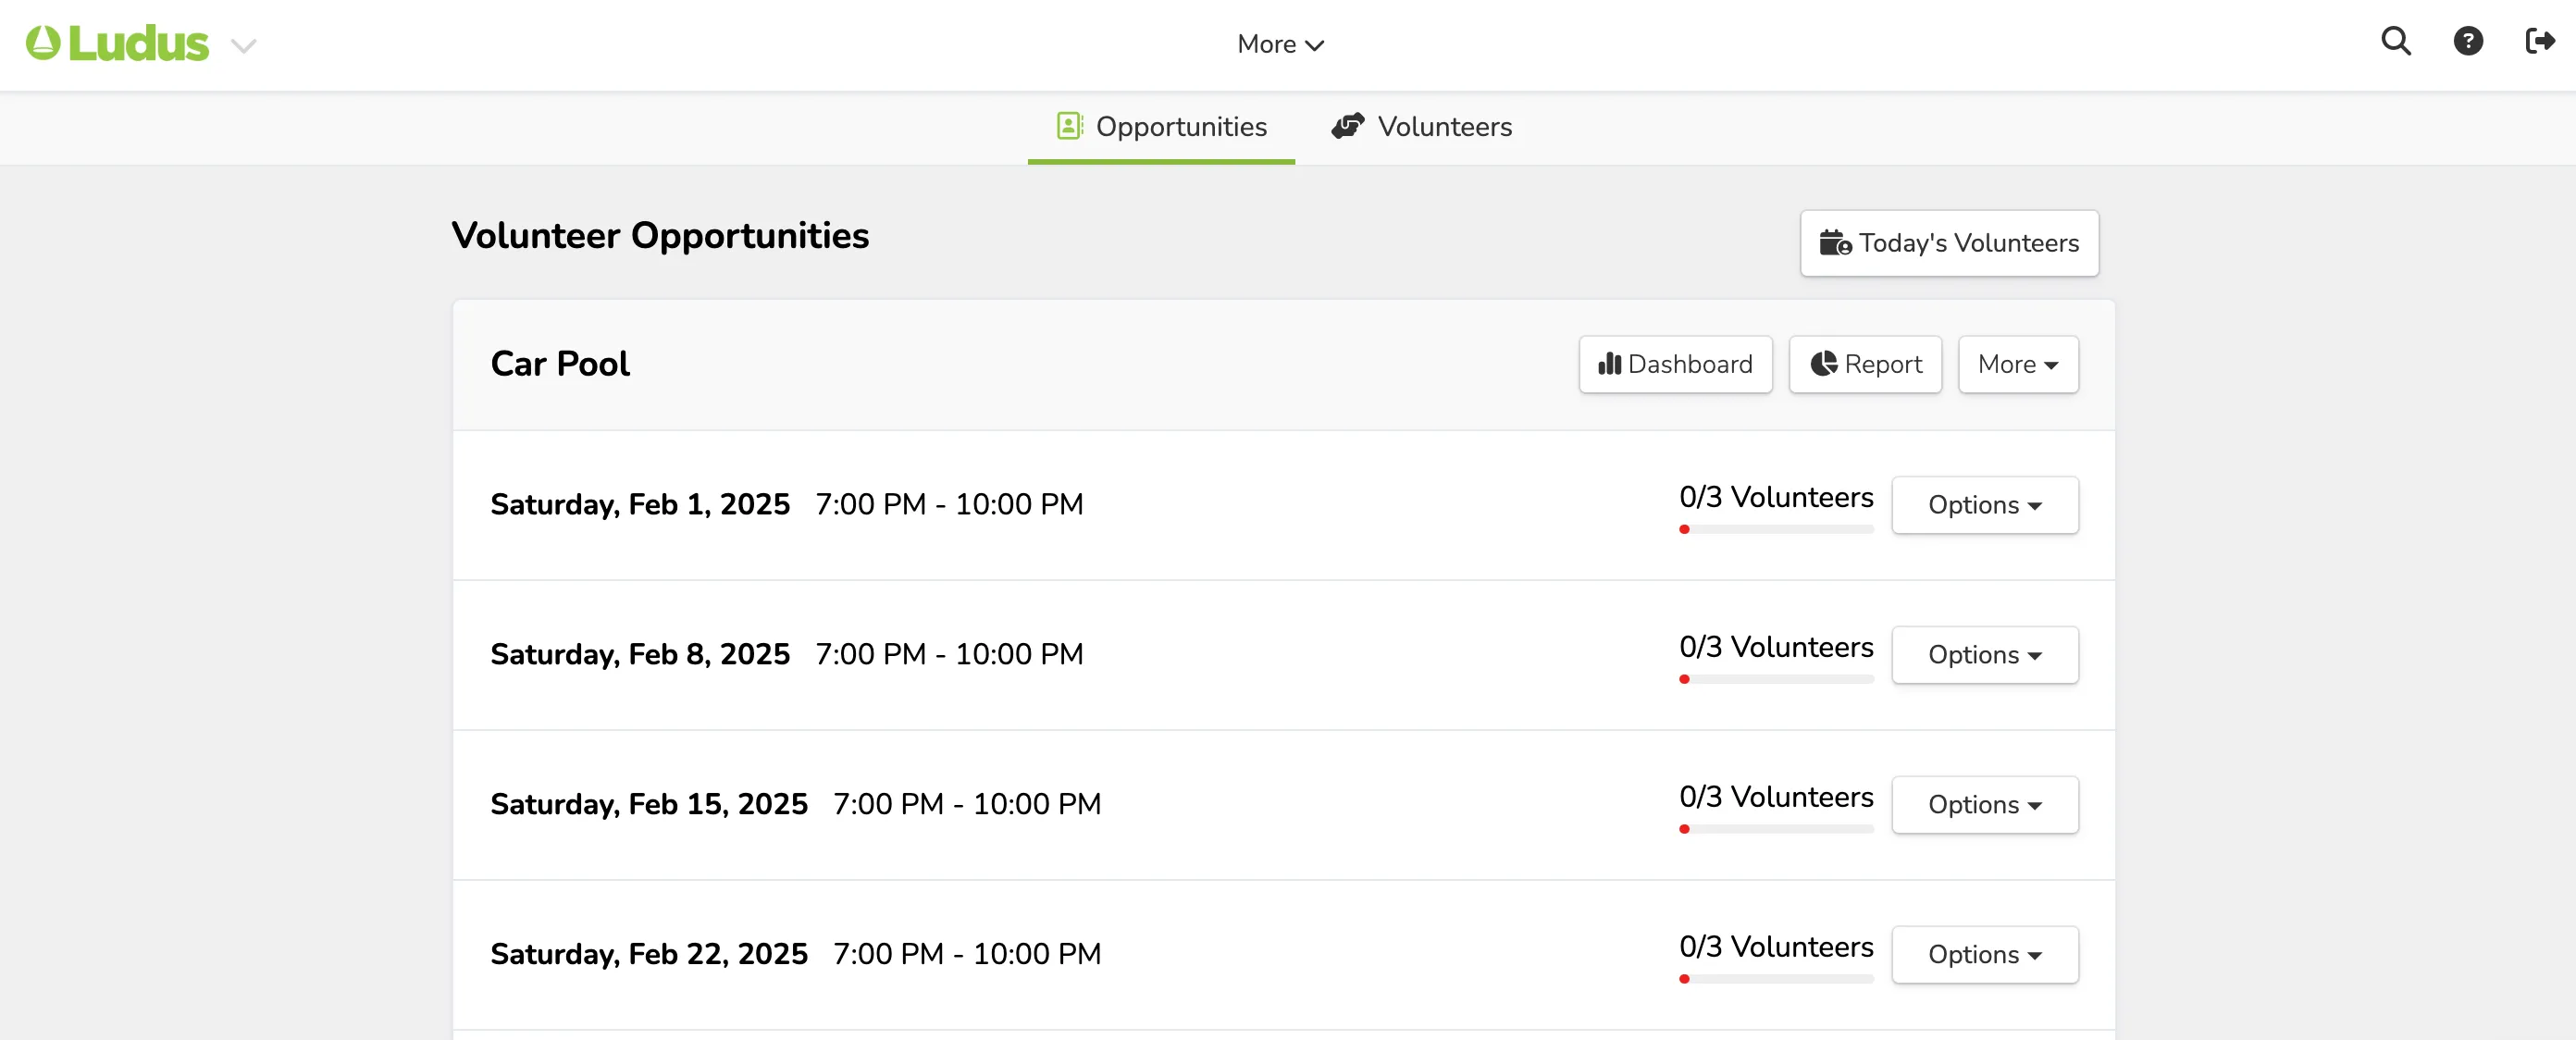Screen dimensions: 2576x1040
Task: Open the Car Pool Report
Action: tap(1865, 364)
